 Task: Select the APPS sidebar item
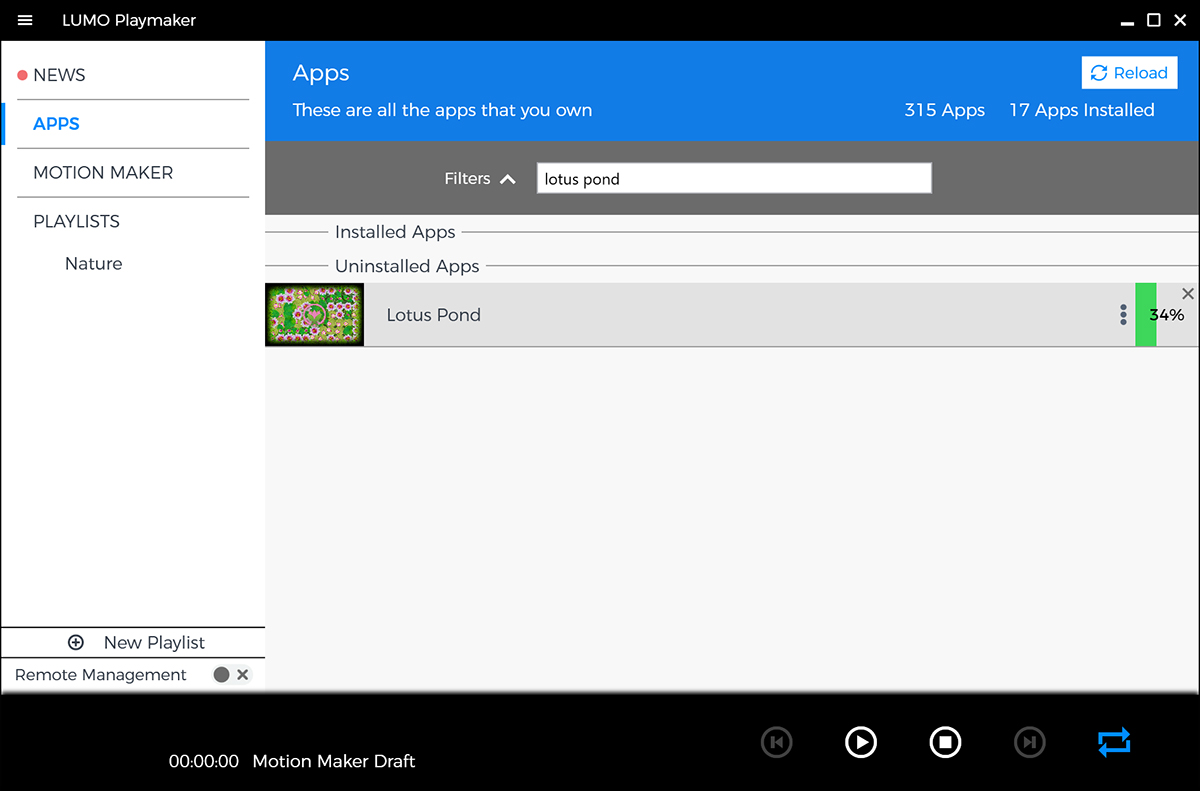coord(56,124)
